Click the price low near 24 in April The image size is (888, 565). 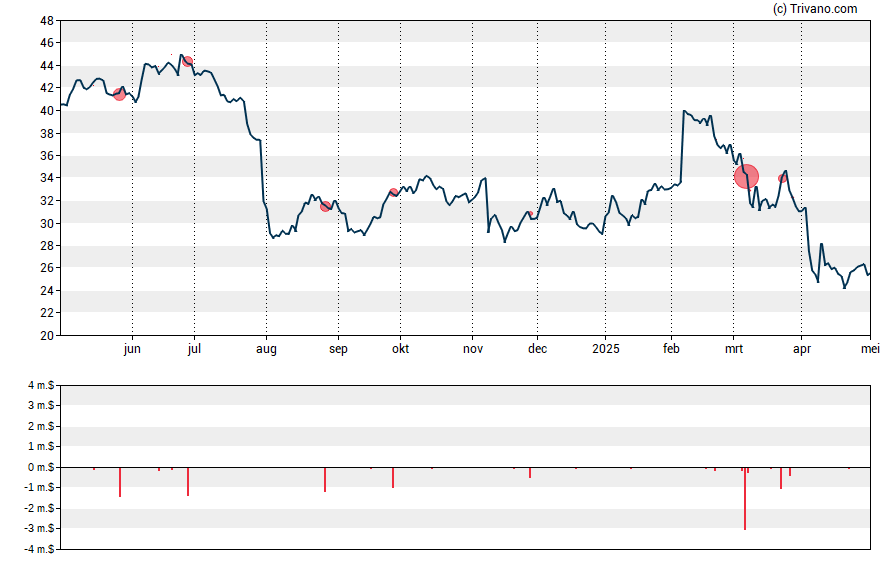click(844, 288)
